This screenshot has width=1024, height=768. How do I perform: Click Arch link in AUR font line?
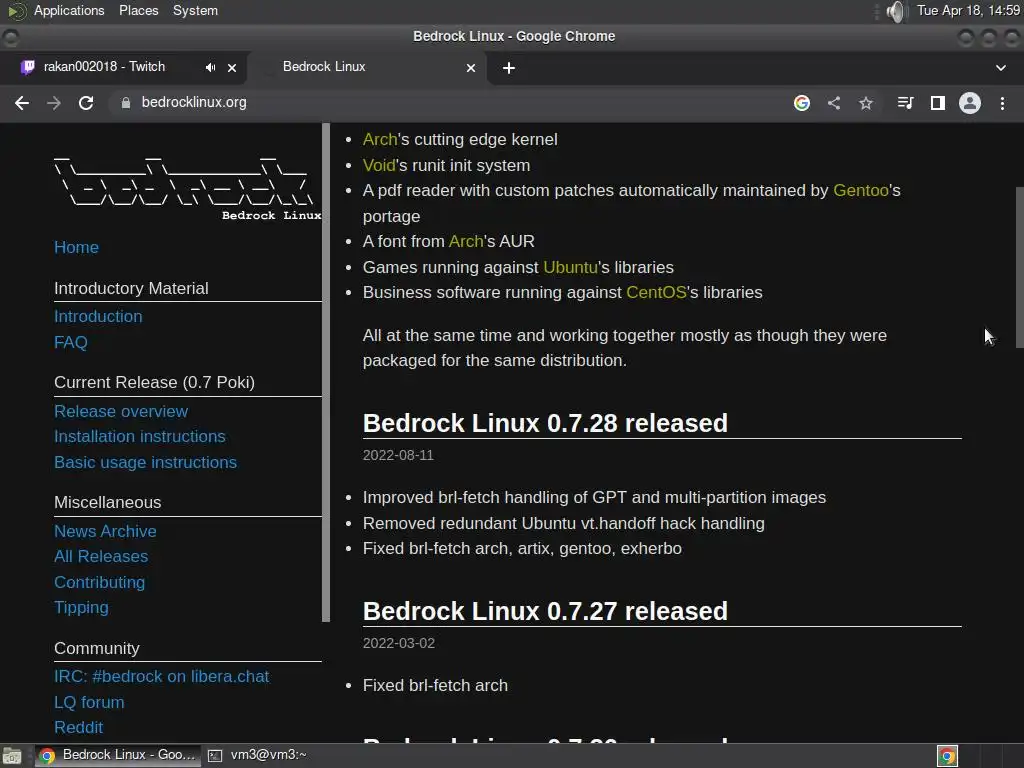click(x=466, y=242)
